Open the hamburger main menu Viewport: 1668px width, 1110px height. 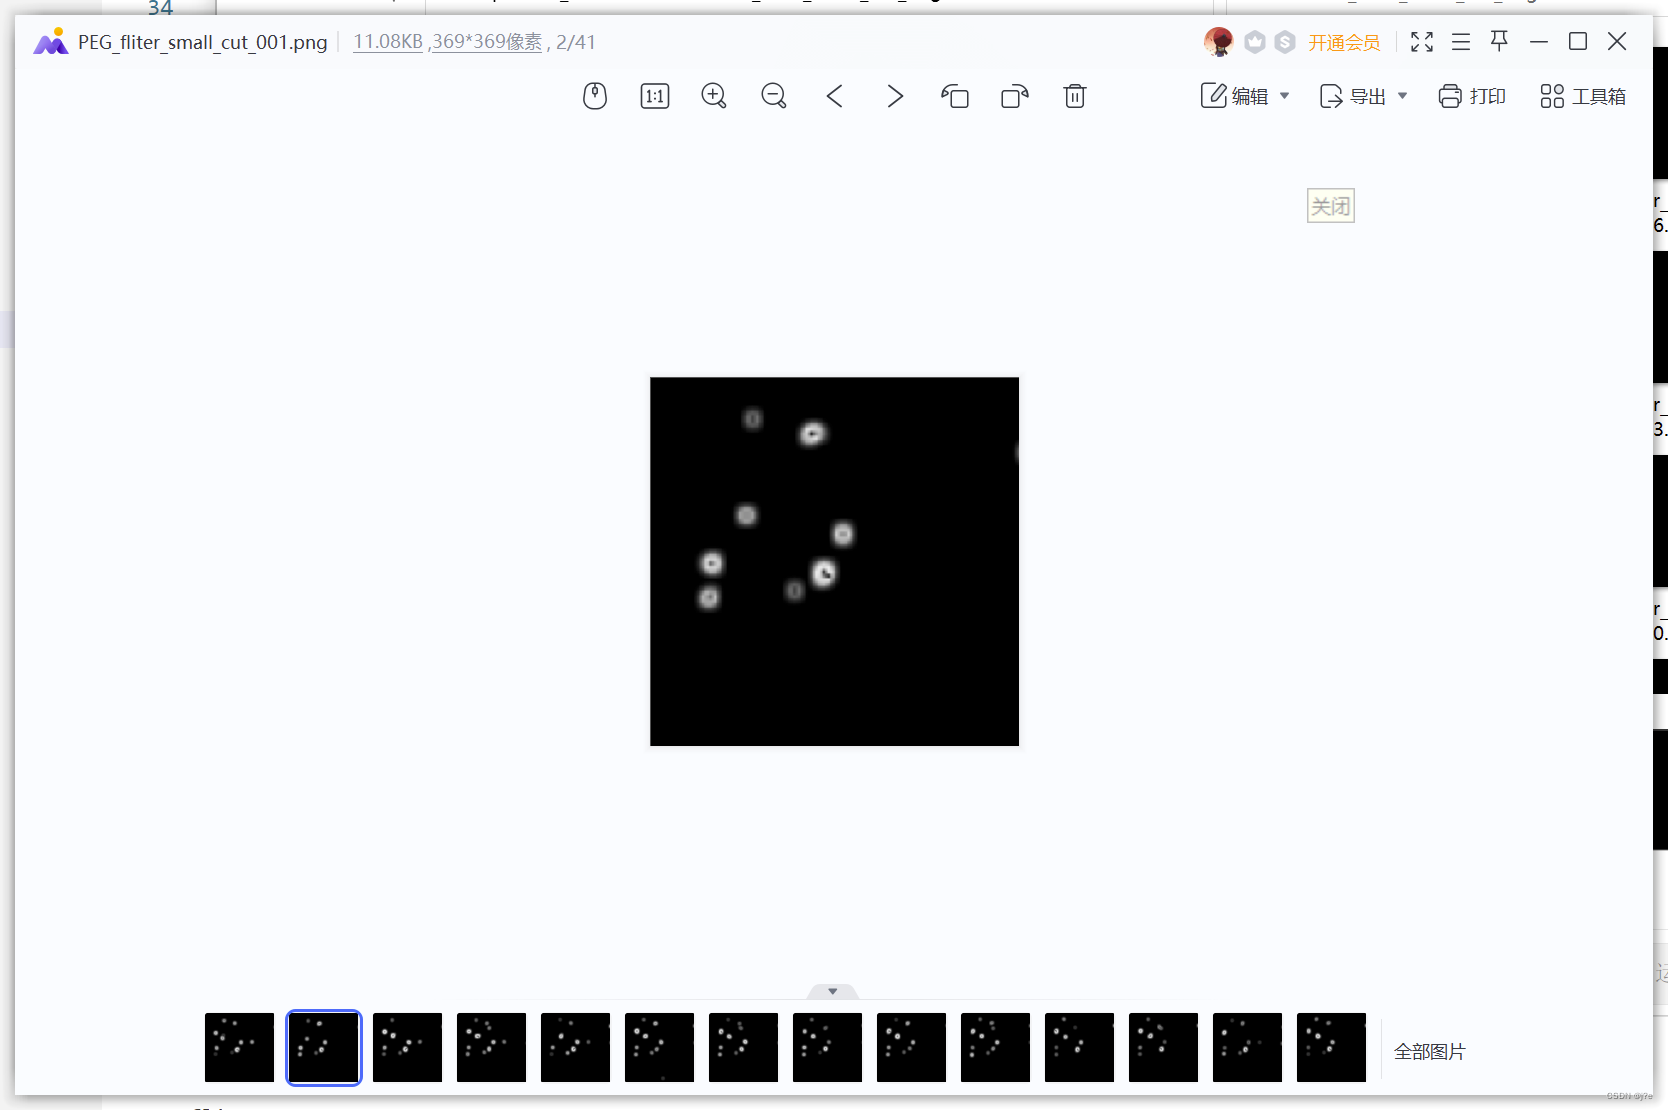point(1461,42)
